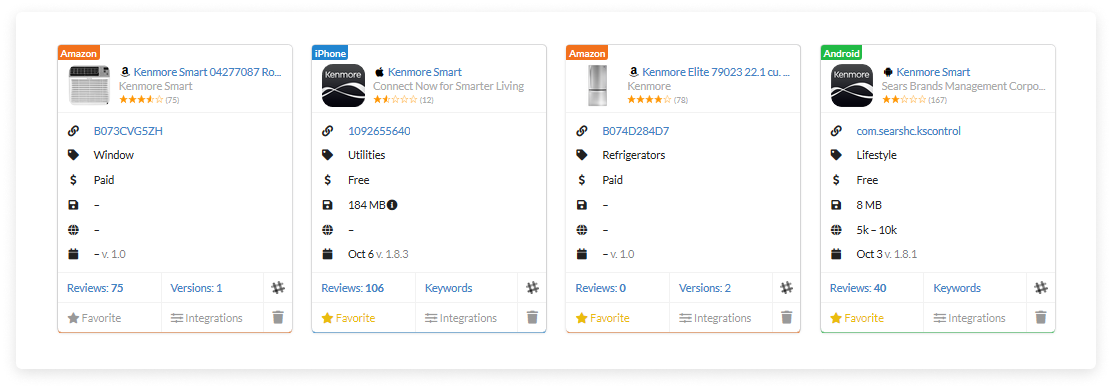Delete the Kenmore Smart 04277087 Amazon card

pyautogui.click(x=278, y=317)
